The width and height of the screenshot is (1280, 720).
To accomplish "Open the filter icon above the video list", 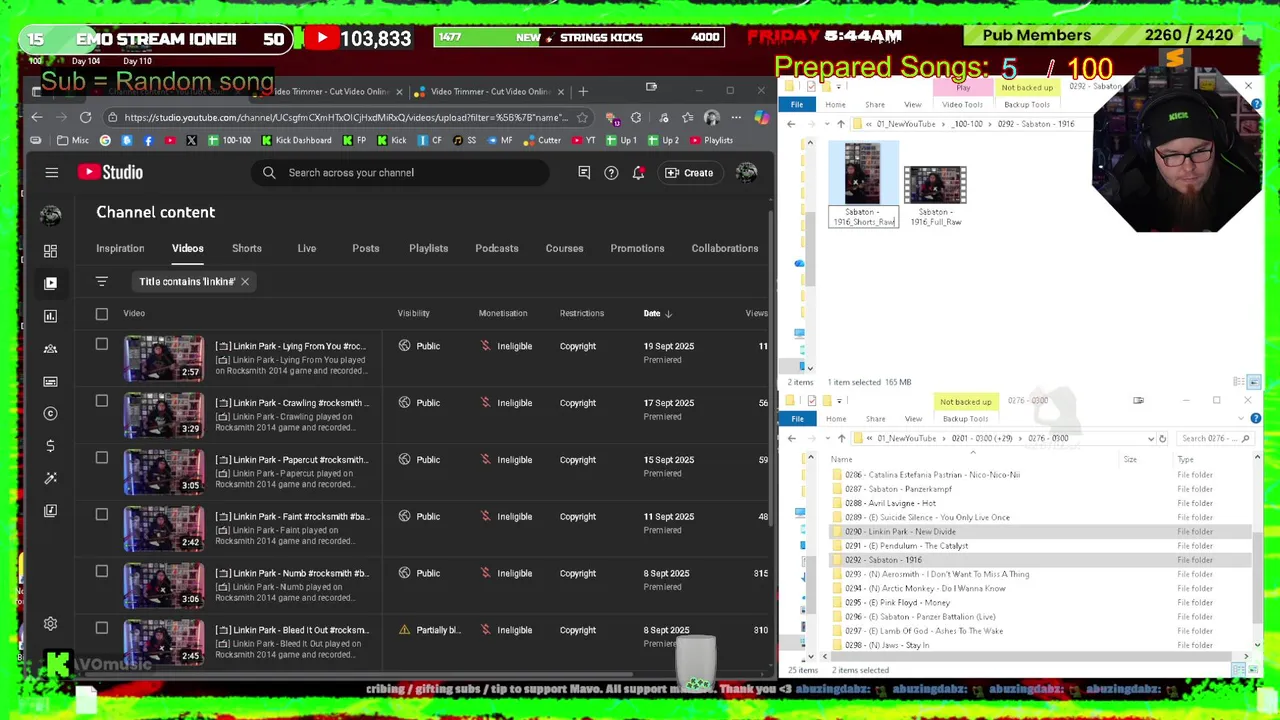I will point(101,282).
